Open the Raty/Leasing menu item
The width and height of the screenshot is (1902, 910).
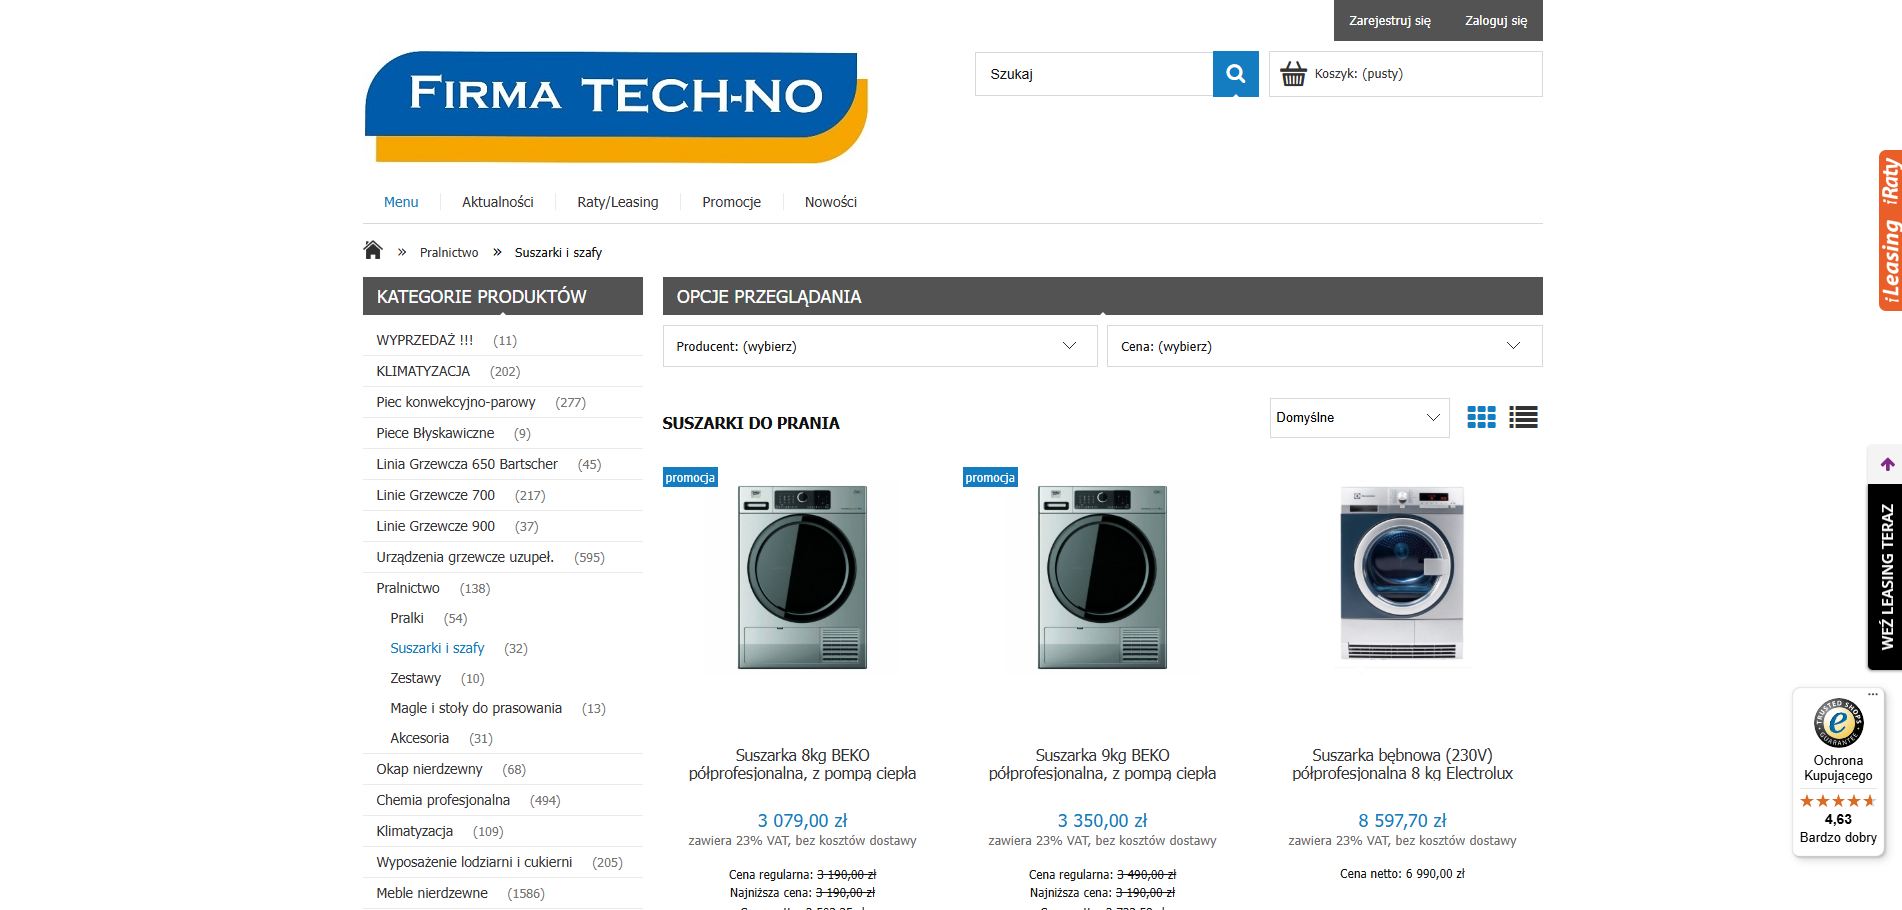tap(617, 202)
